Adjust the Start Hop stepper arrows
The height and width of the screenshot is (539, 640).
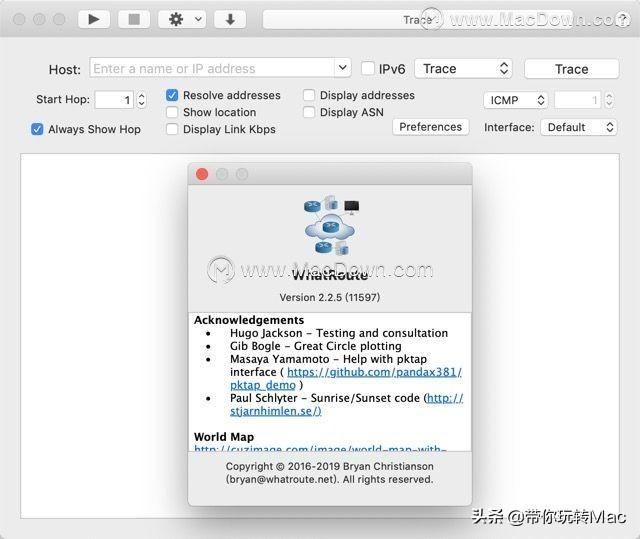[141, 100]
